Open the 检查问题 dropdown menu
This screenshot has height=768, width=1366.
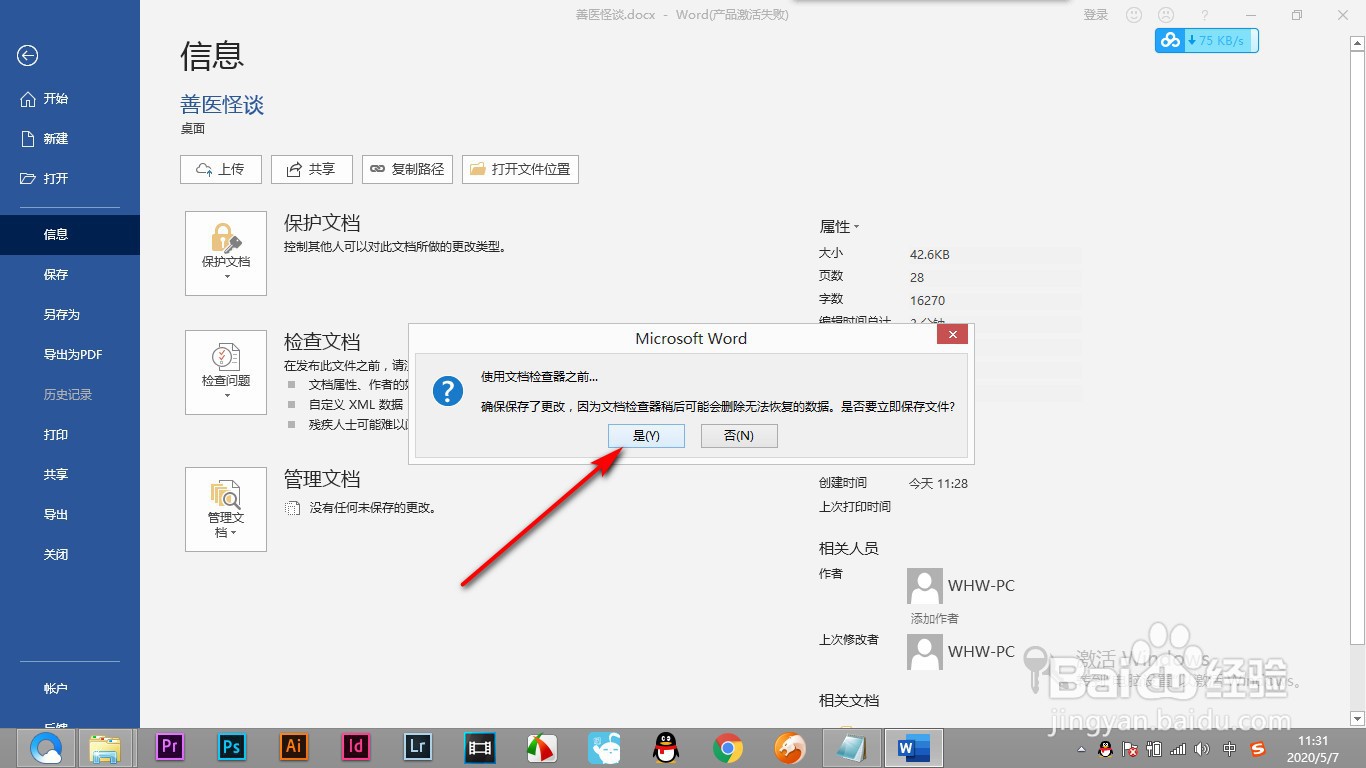pos(225,396)
